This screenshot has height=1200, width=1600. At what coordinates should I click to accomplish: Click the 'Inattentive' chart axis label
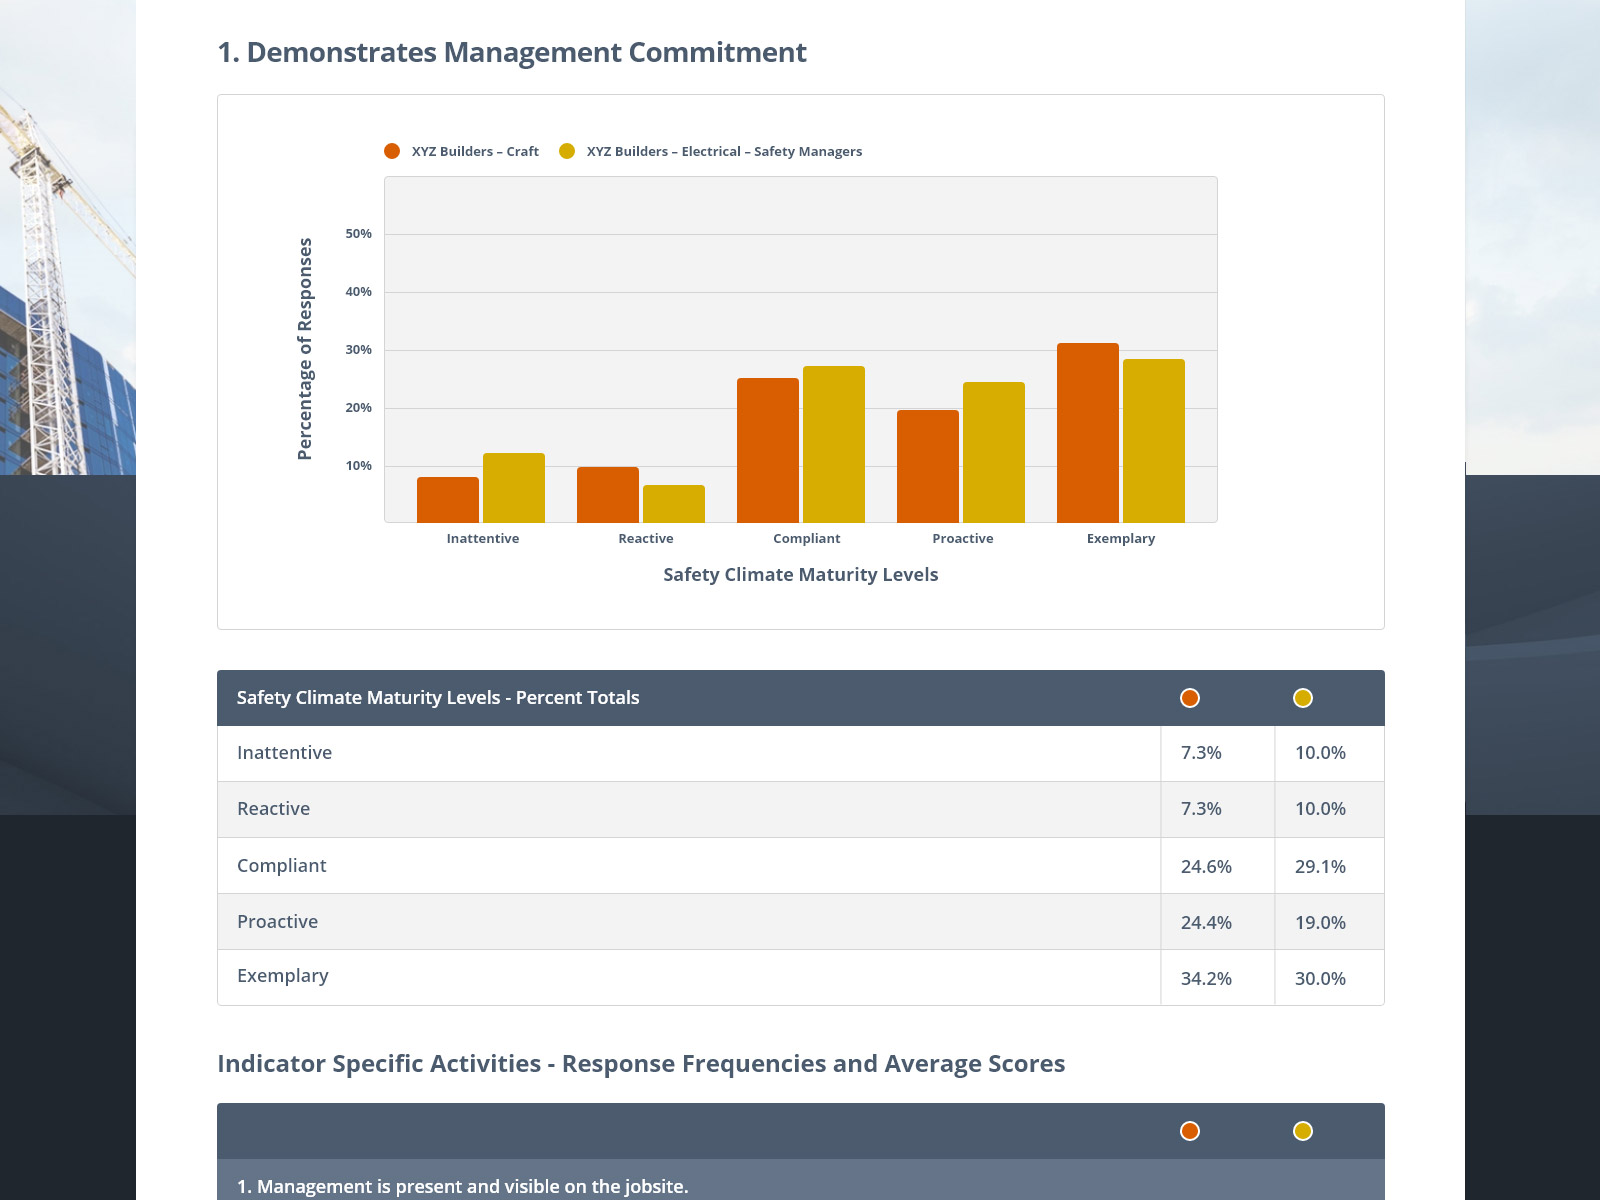pyautogui.click(x=483, y=539)
